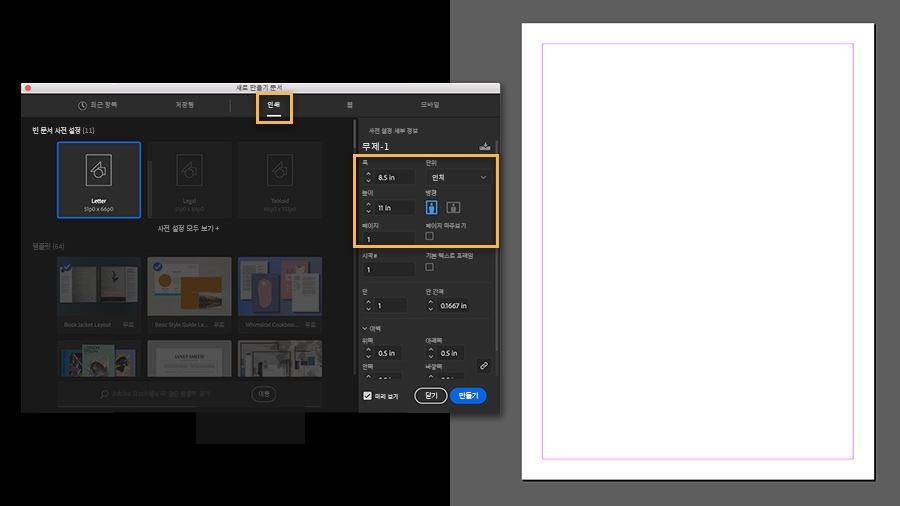Toggle the margins link chain icon
Viewport: 900px width, 506px height.
pyautogui.click(x=484, y=366)
